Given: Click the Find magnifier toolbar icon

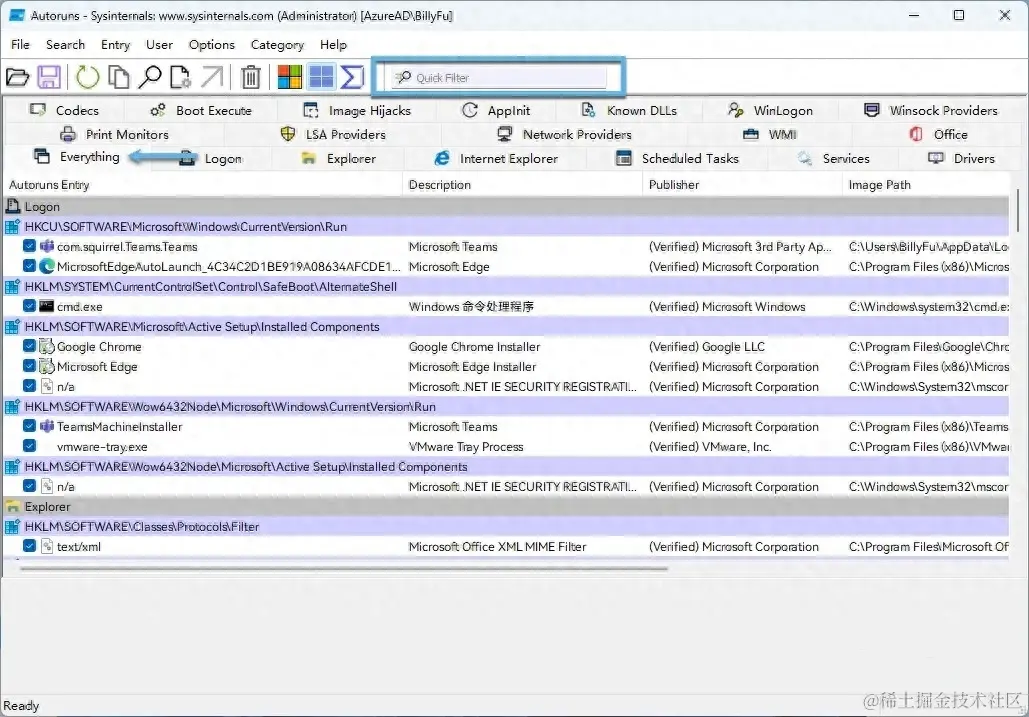Looking at the screenshot, I should (150, 77).
